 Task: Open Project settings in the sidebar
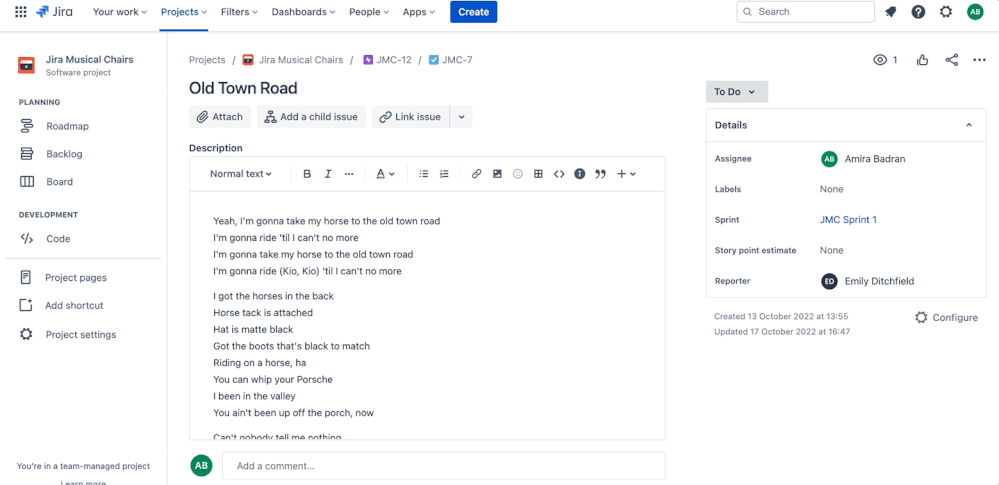(x=80, y=335)
